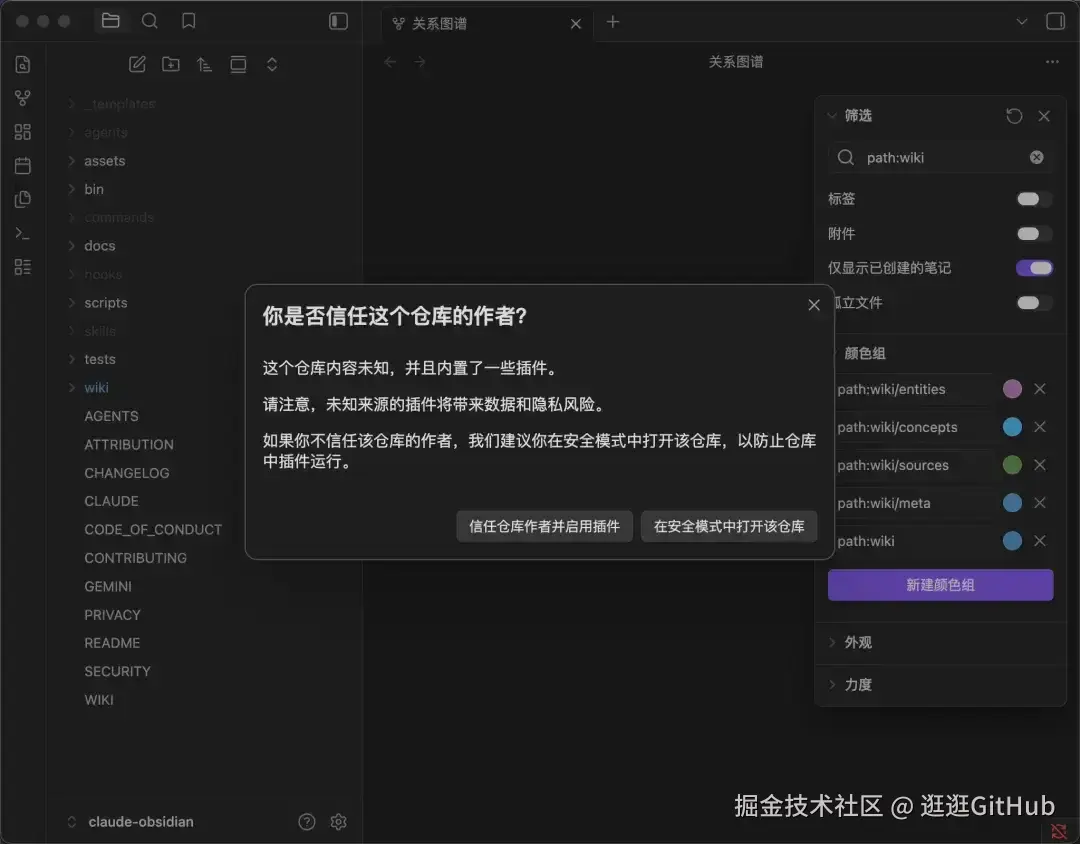Click the bookmark icon in top bar
The height and width of the screenshot is (844, 1080).
(188, 21)
